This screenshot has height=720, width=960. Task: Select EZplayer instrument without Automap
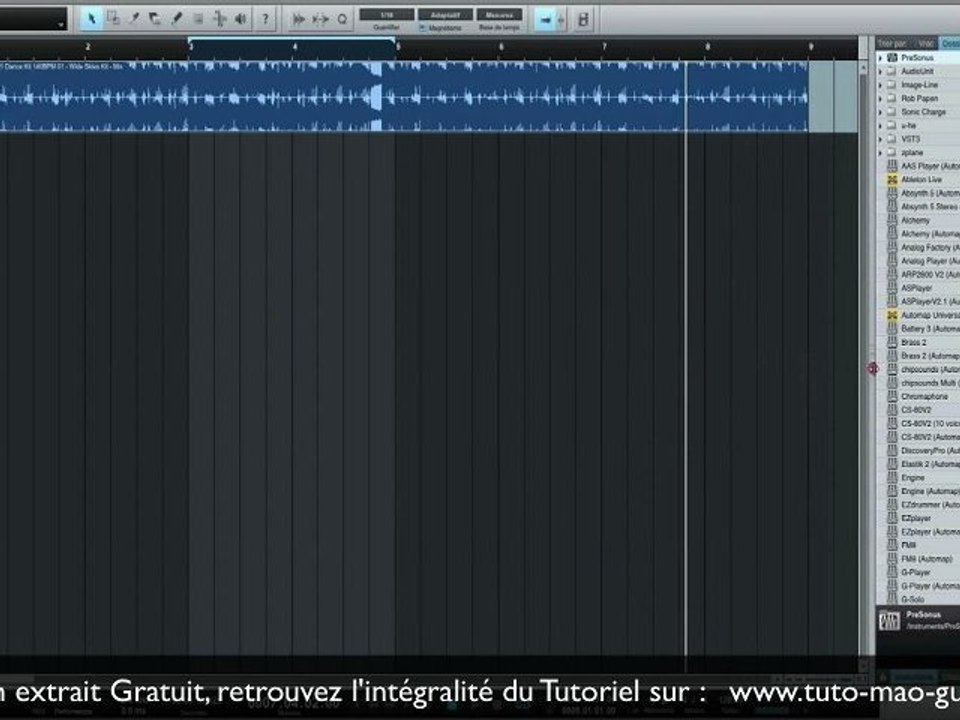point(916,518)
